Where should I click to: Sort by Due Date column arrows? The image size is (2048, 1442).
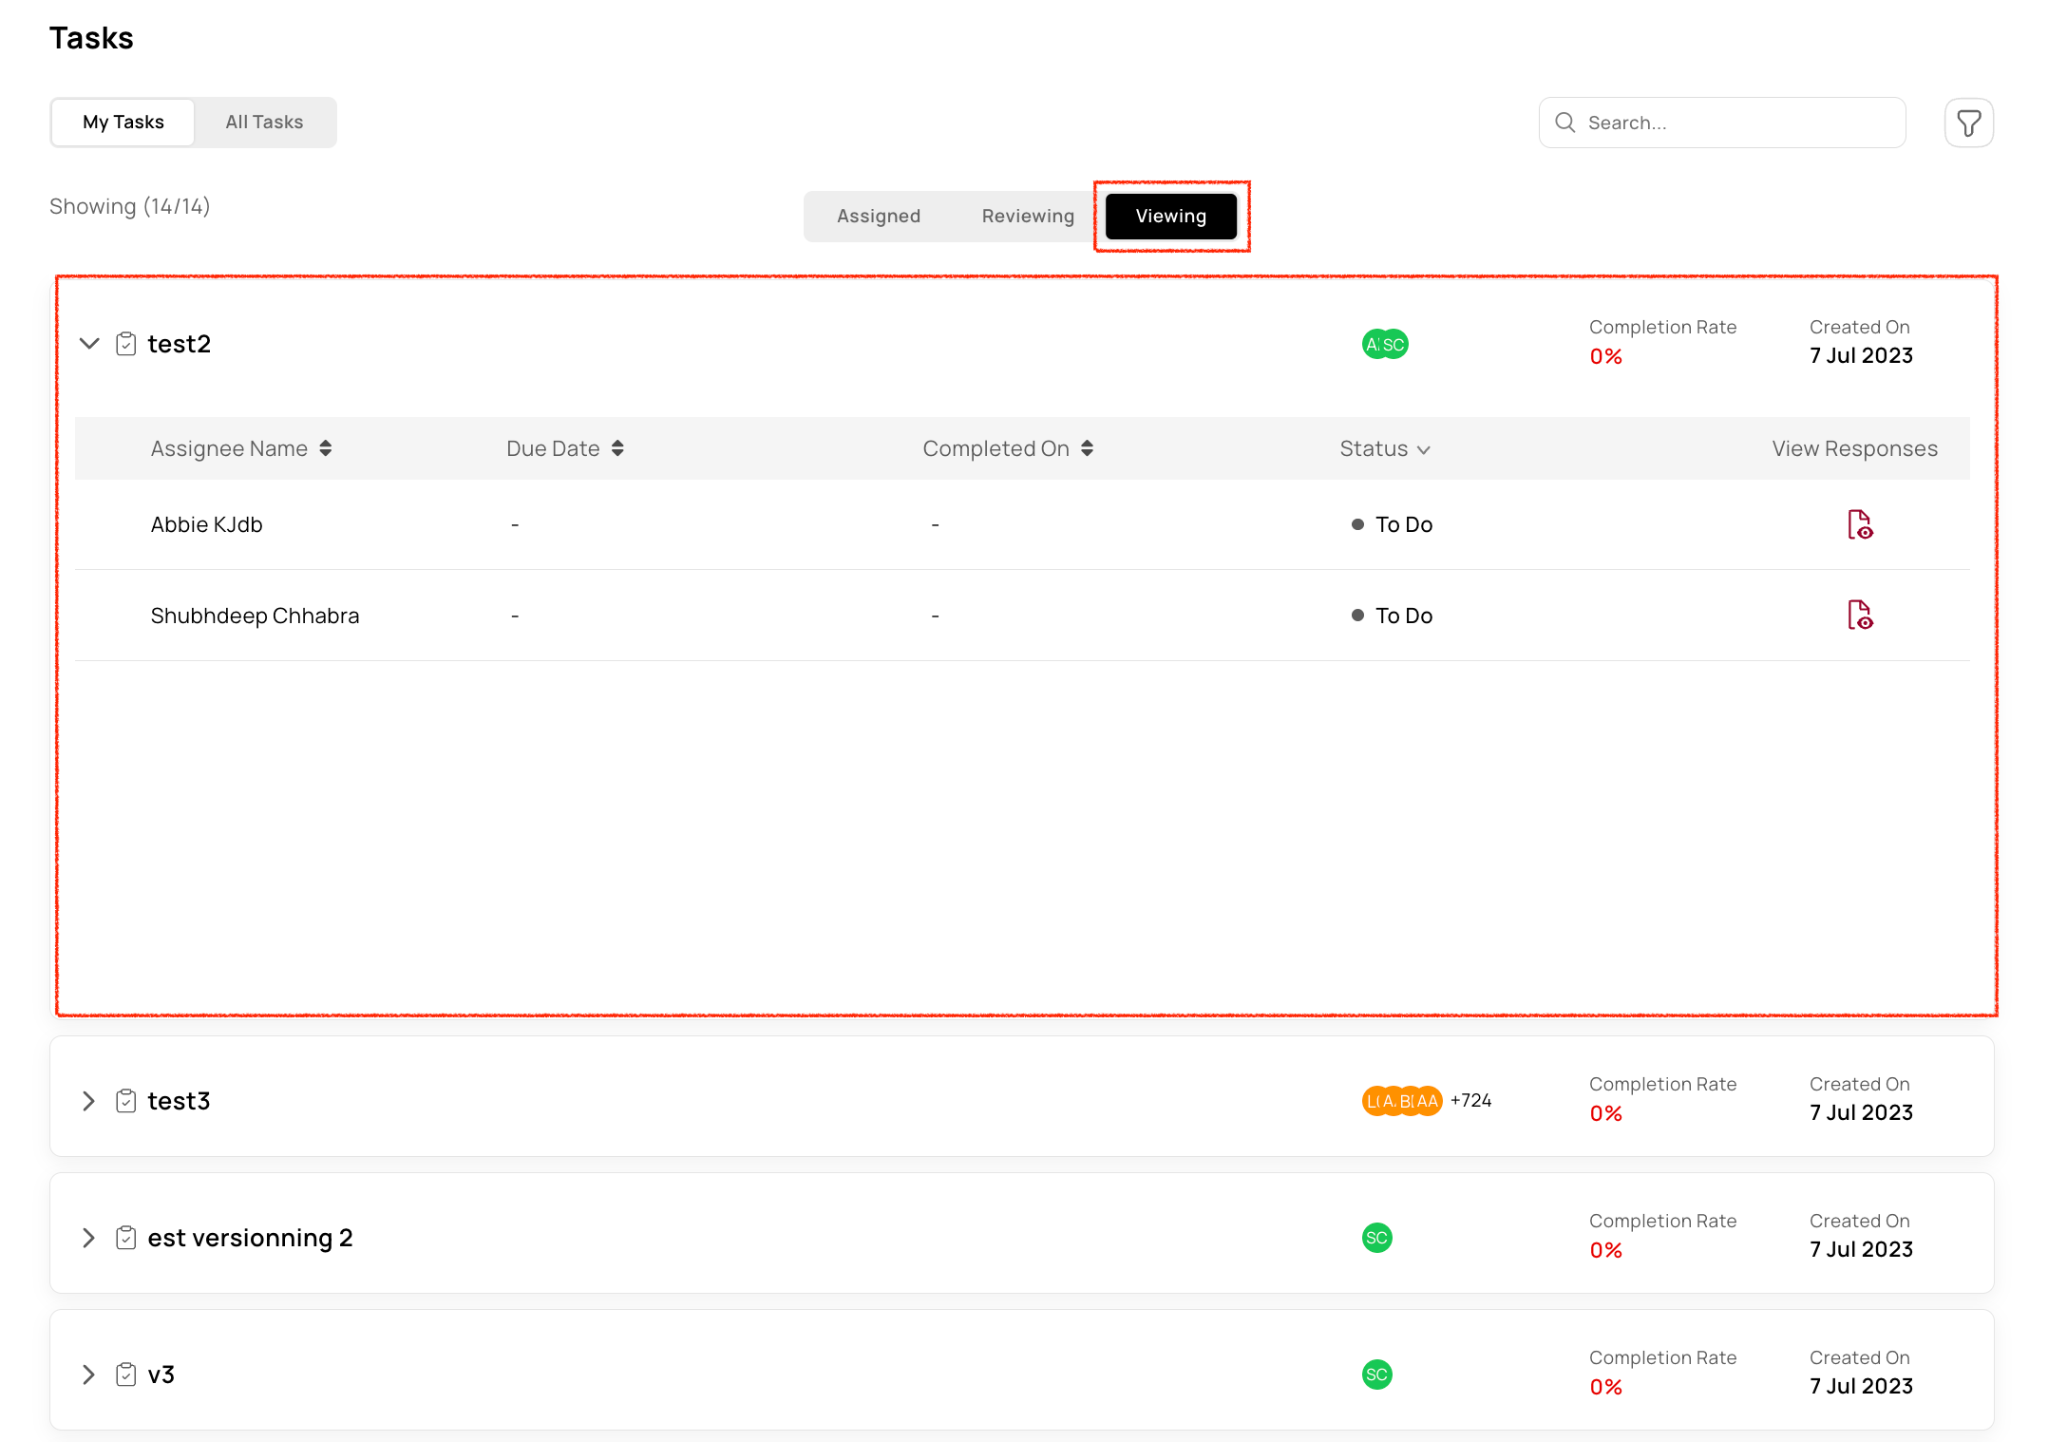[618, 448]
